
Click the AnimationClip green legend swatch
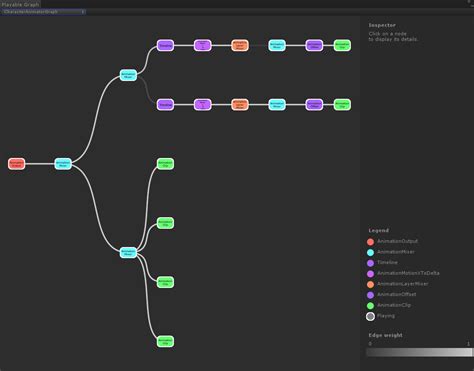click(x=370, y=306)
